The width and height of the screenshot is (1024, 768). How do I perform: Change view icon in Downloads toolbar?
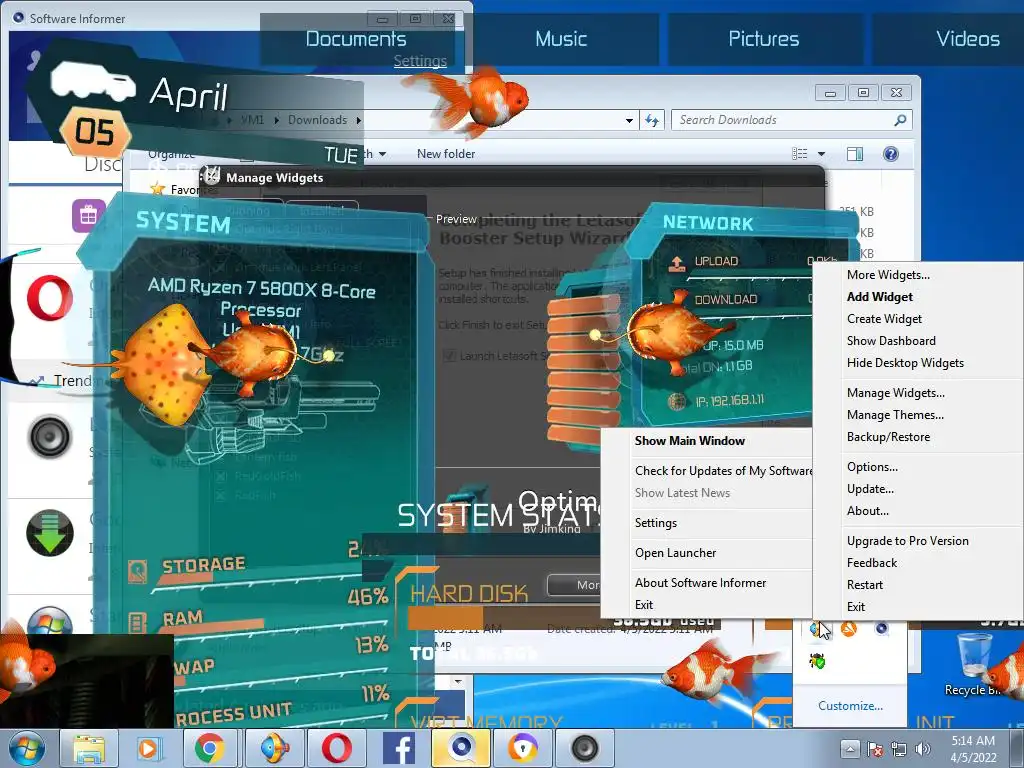(x=799, y=154)
